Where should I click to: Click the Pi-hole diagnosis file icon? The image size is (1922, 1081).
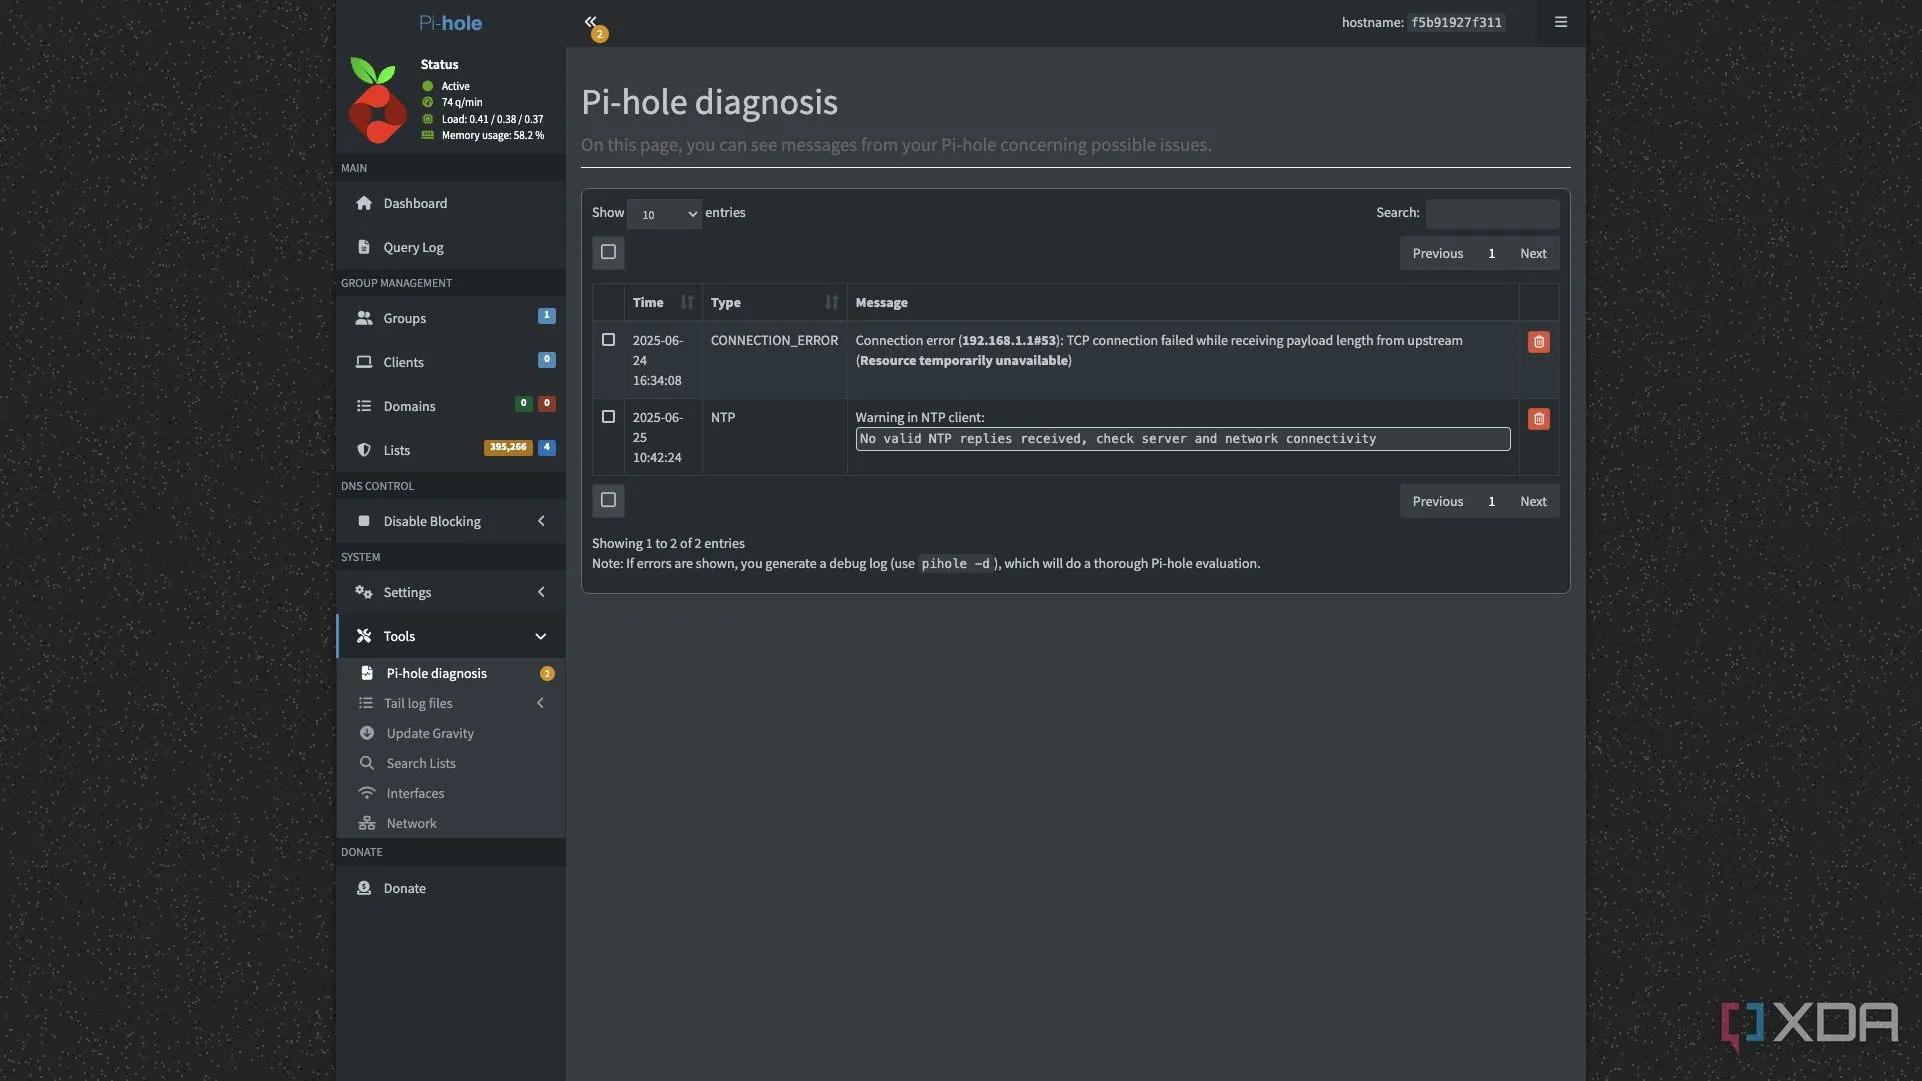tap(367, 673)
